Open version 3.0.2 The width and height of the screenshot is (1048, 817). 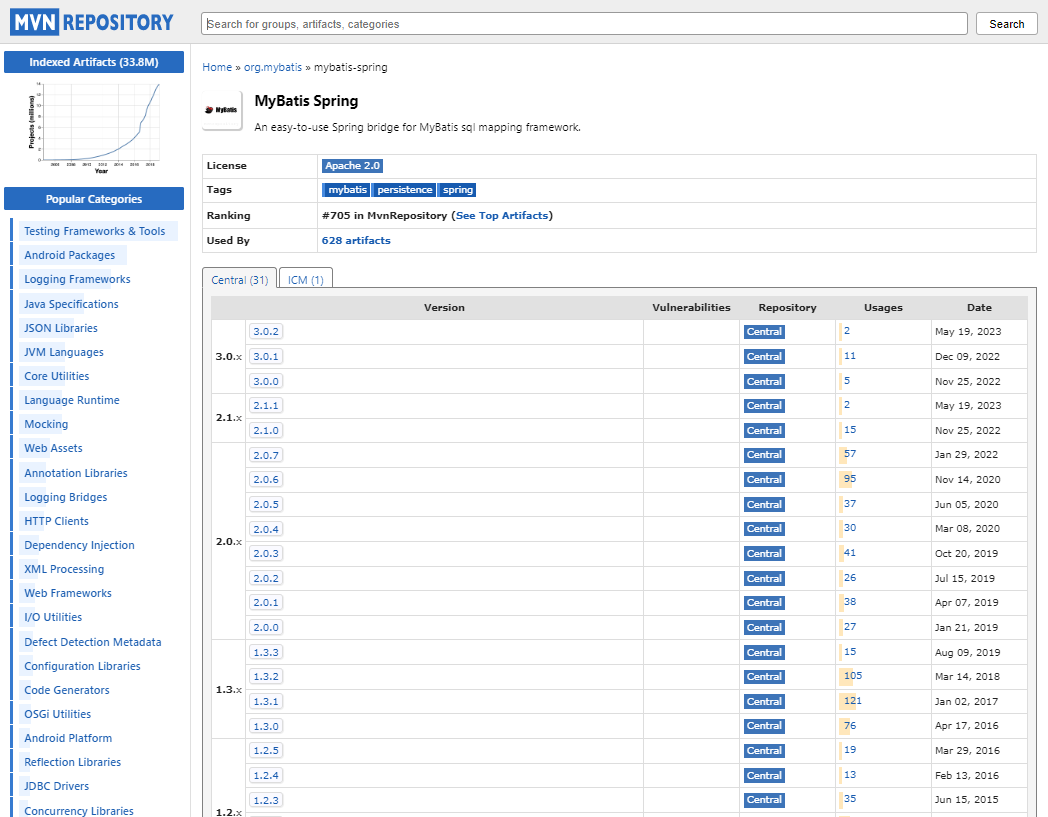tap(266, 332)
